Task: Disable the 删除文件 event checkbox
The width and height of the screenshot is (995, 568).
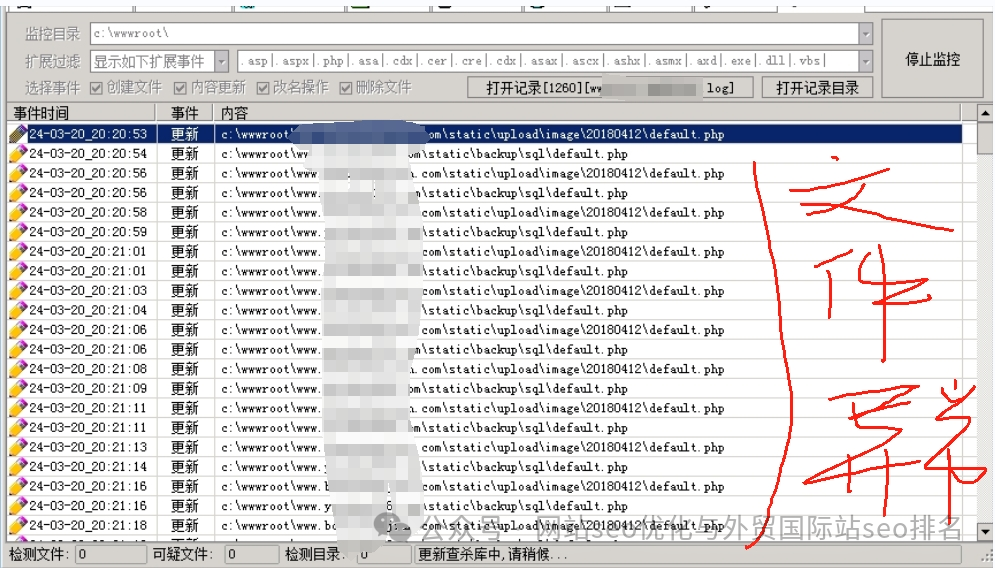Action: click(x=346, y=88)
